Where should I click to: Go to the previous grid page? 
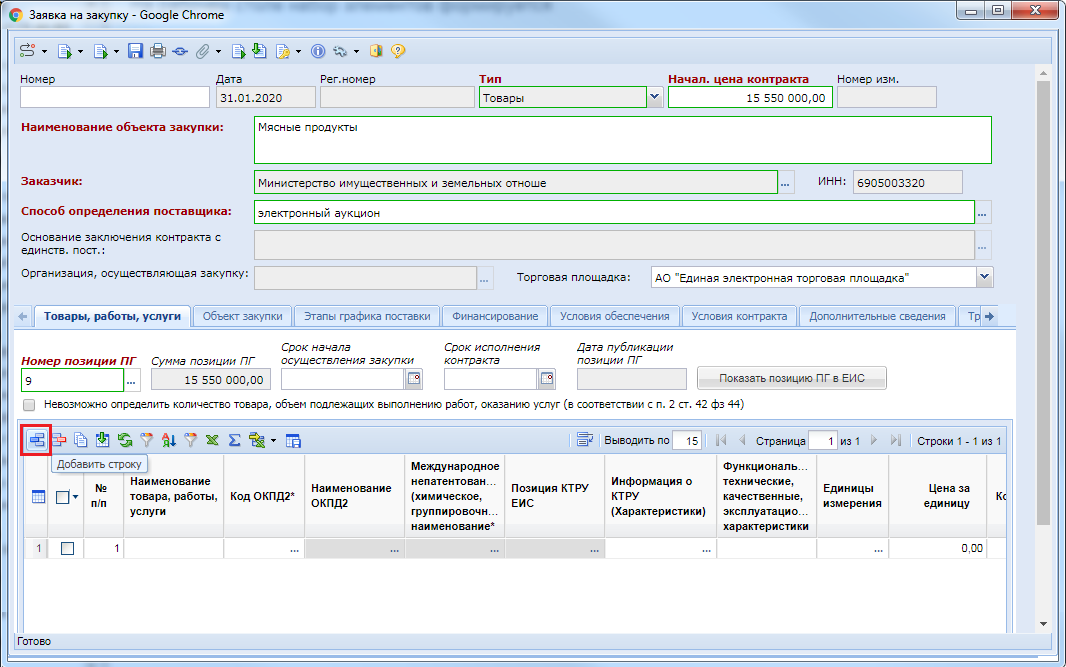coord(742,441)
